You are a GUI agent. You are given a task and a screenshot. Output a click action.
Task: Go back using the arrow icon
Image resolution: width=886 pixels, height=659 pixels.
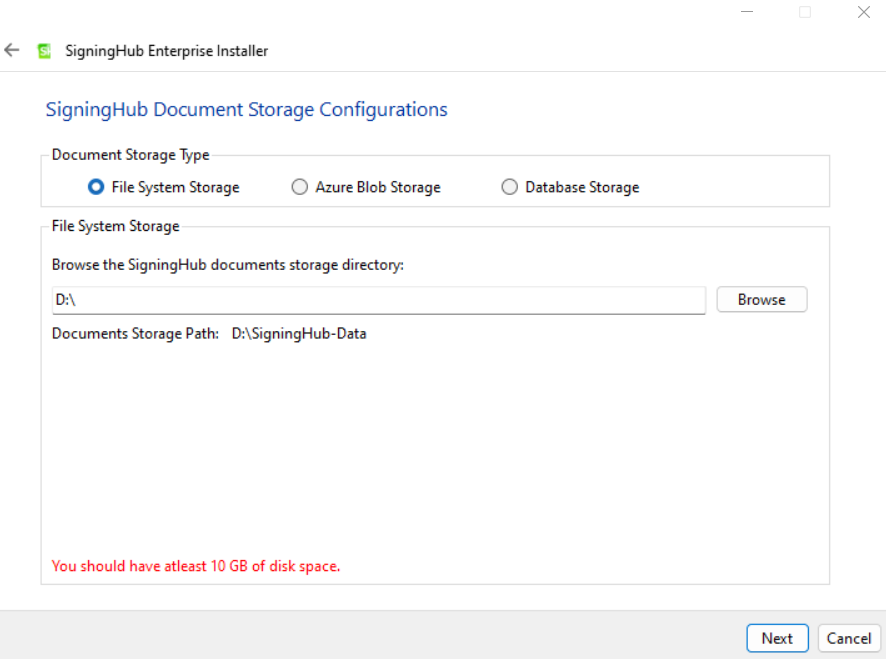click(12, 50)
